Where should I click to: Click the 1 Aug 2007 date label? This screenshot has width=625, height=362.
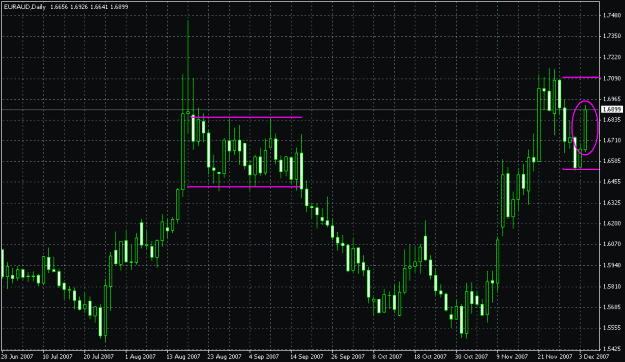pyautogui.click(x=140, y=356)
